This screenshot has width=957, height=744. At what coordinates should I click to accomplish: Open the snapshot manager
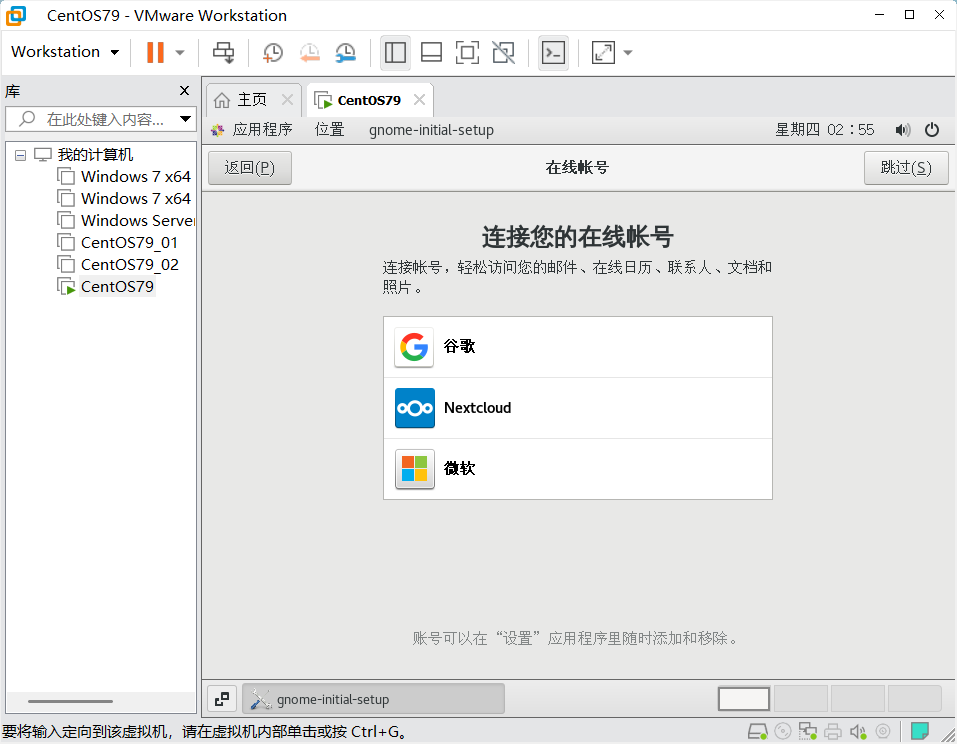pyautogui.click(x=345, y=52)
